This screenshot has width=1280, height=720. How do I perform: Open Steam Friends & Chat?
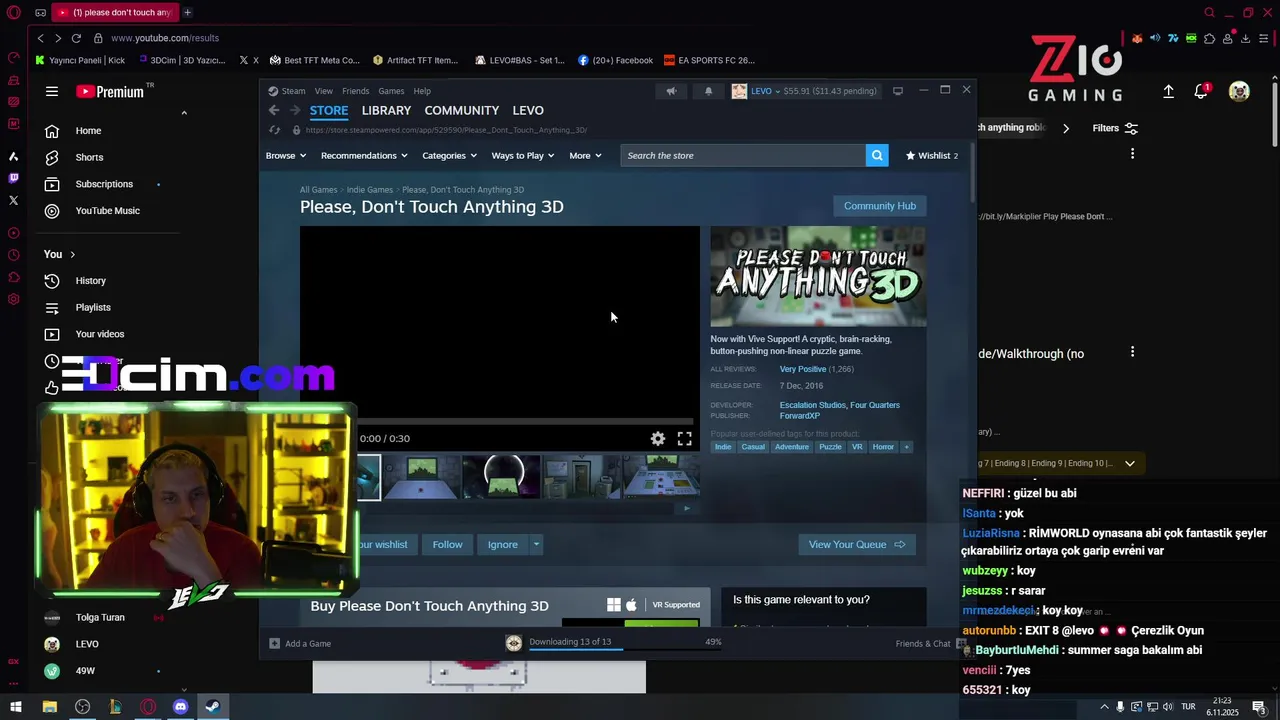[930, 643]
